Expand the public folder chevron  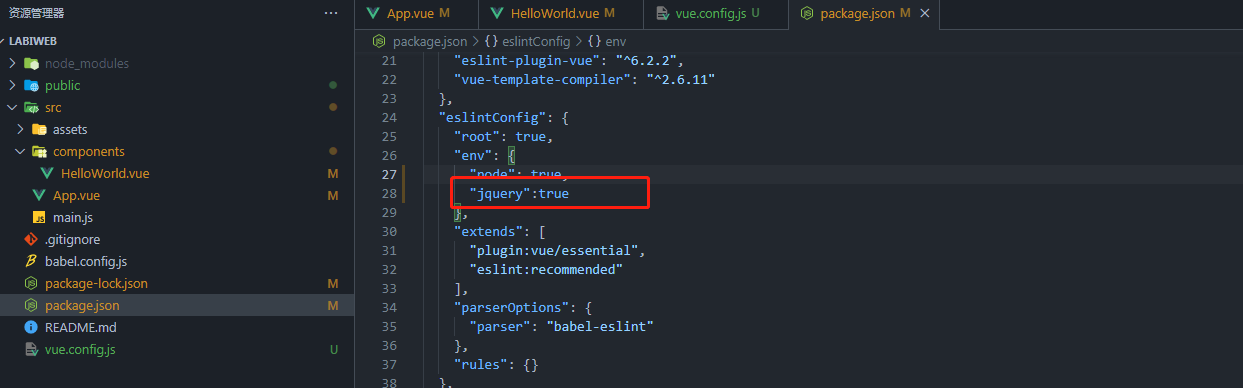click(x=12, y=85)
